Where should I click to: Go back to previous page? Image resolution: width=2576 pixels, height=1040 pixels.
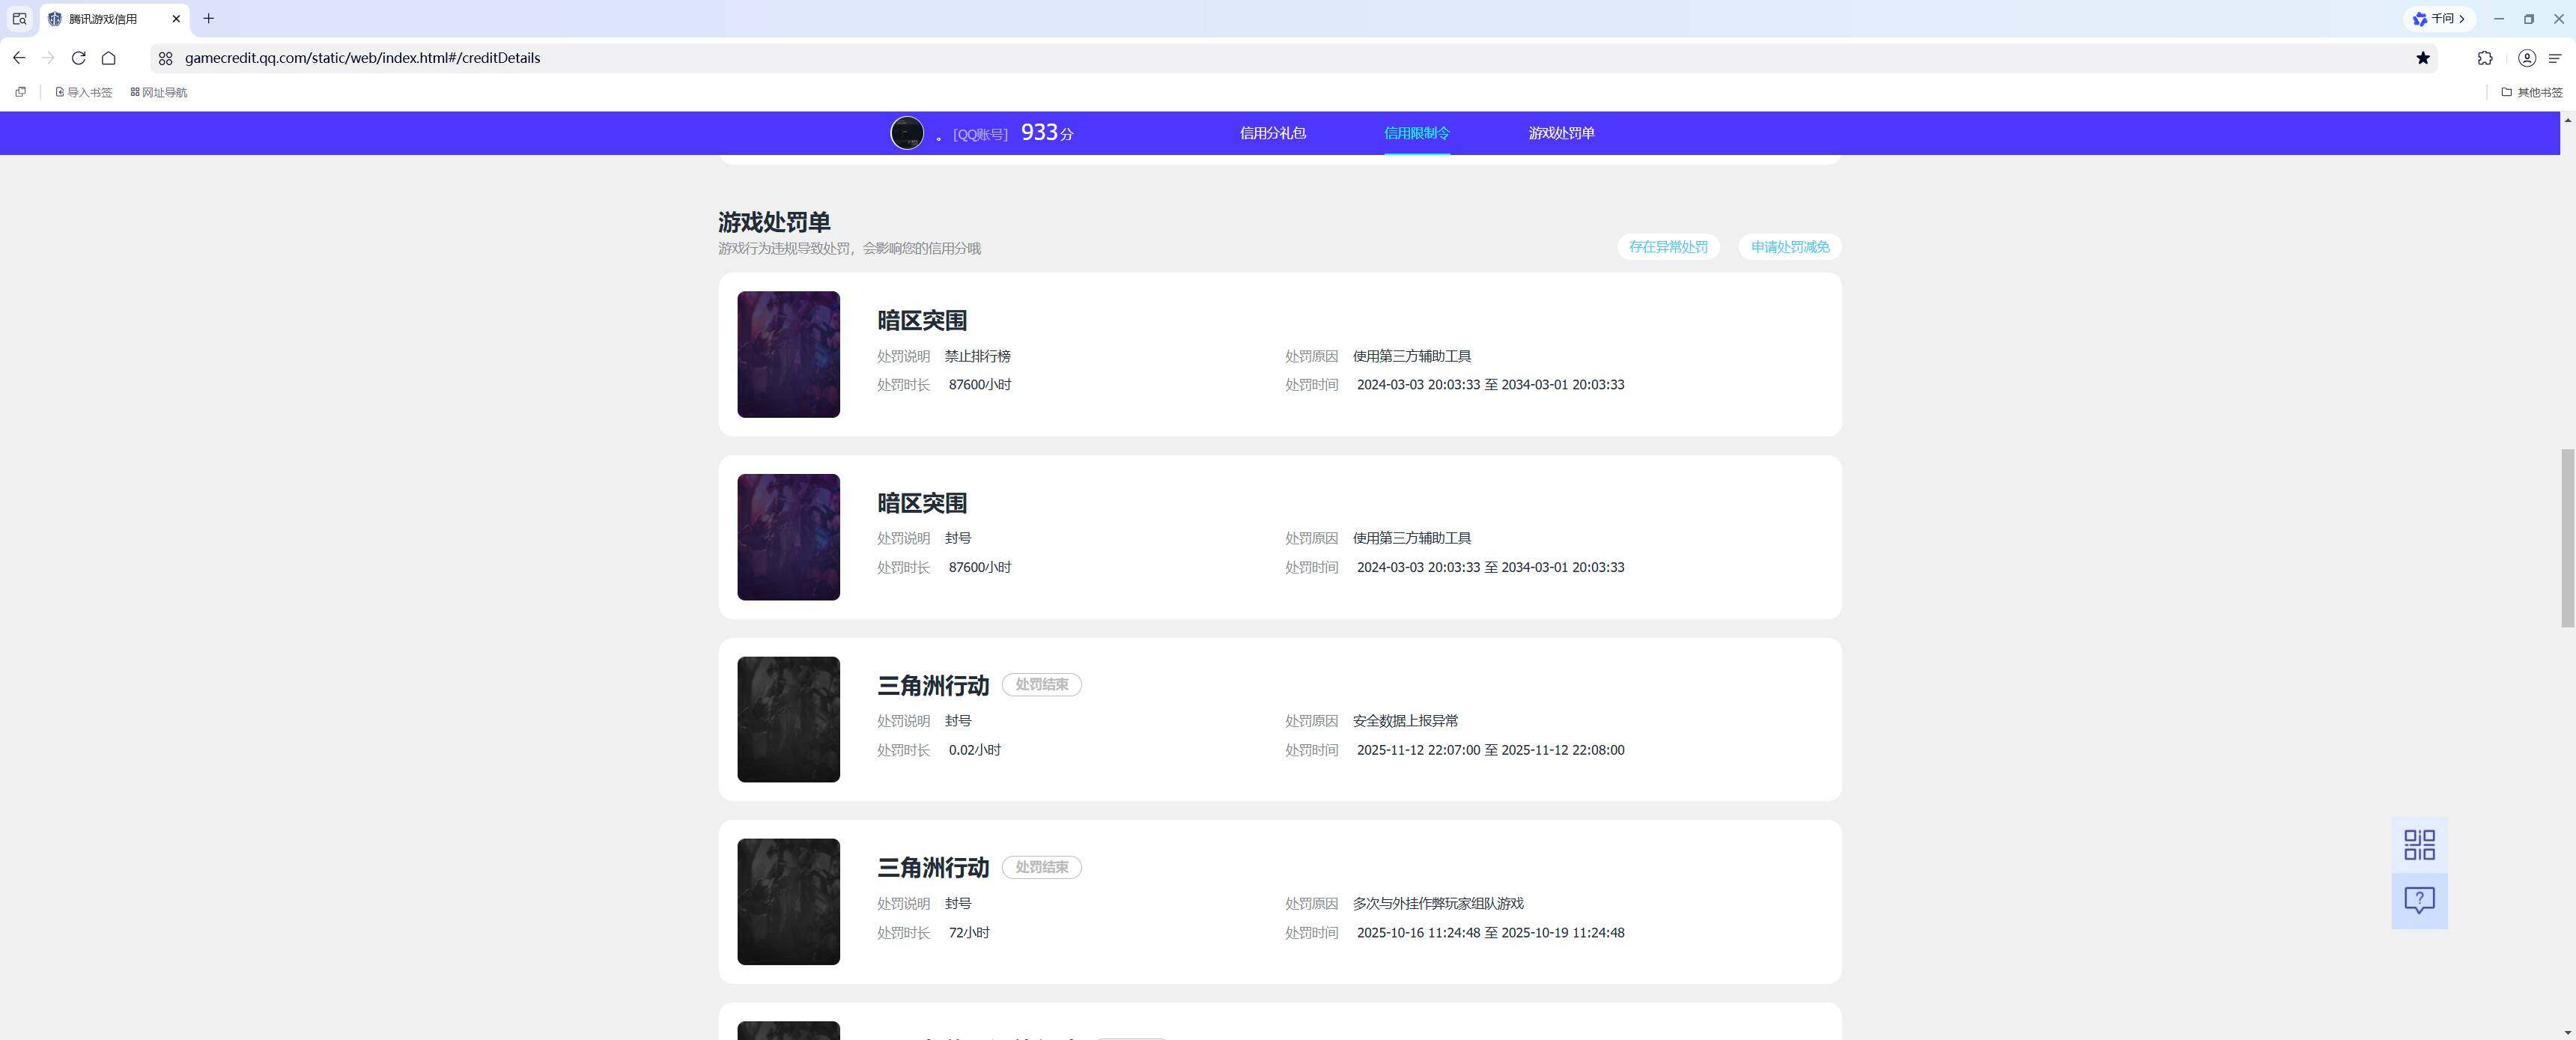tap(19, 58)
